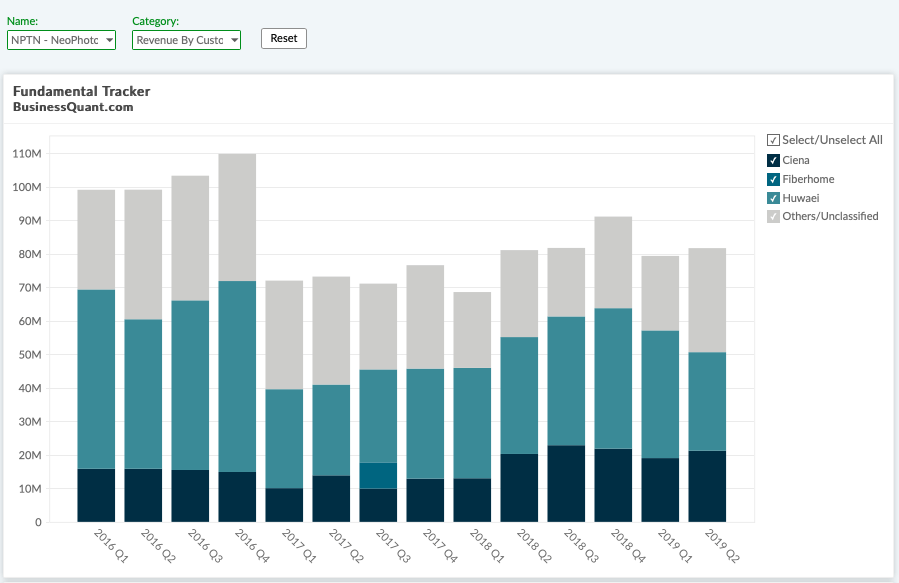The image size is (899, 583).
Task: Select the Huwaei segment of 2016 Q1 bar
Action: [x=96, y=379]
